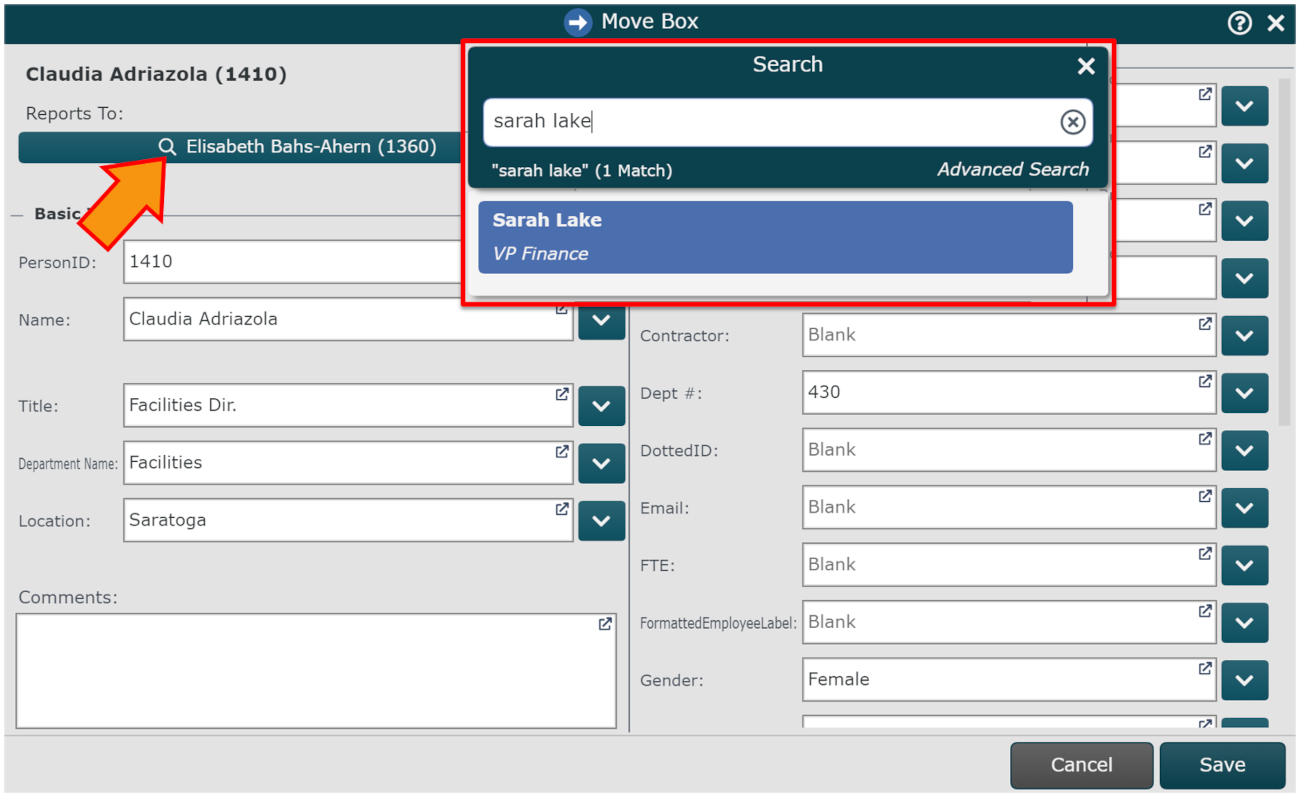The image size is (1300, 797).
Task: Expand the FTE popout icon
Action: tap(1205, 553)
